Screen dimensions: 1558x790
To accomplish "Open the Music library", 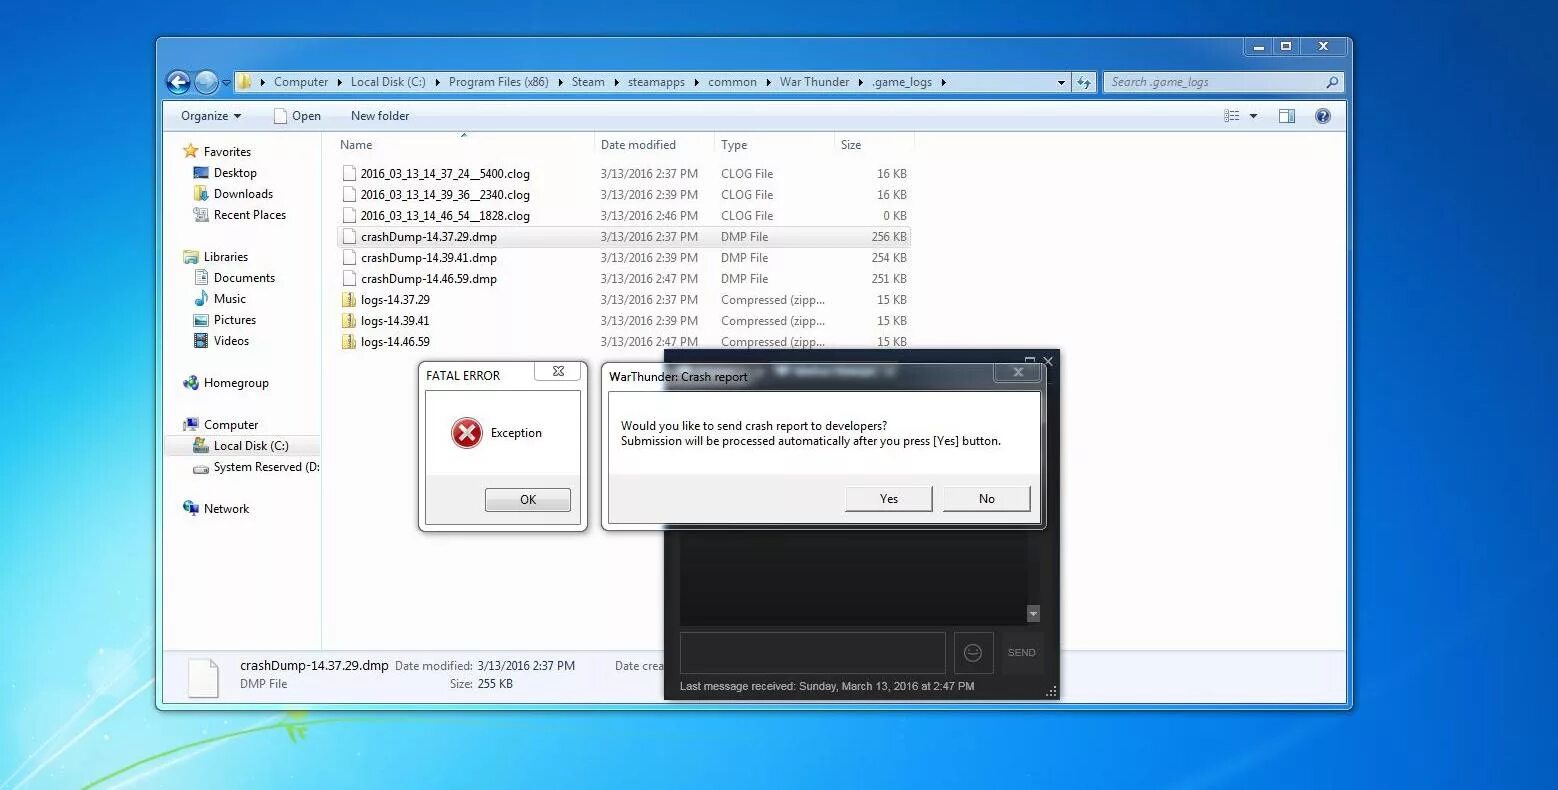I will click(229, 299).
